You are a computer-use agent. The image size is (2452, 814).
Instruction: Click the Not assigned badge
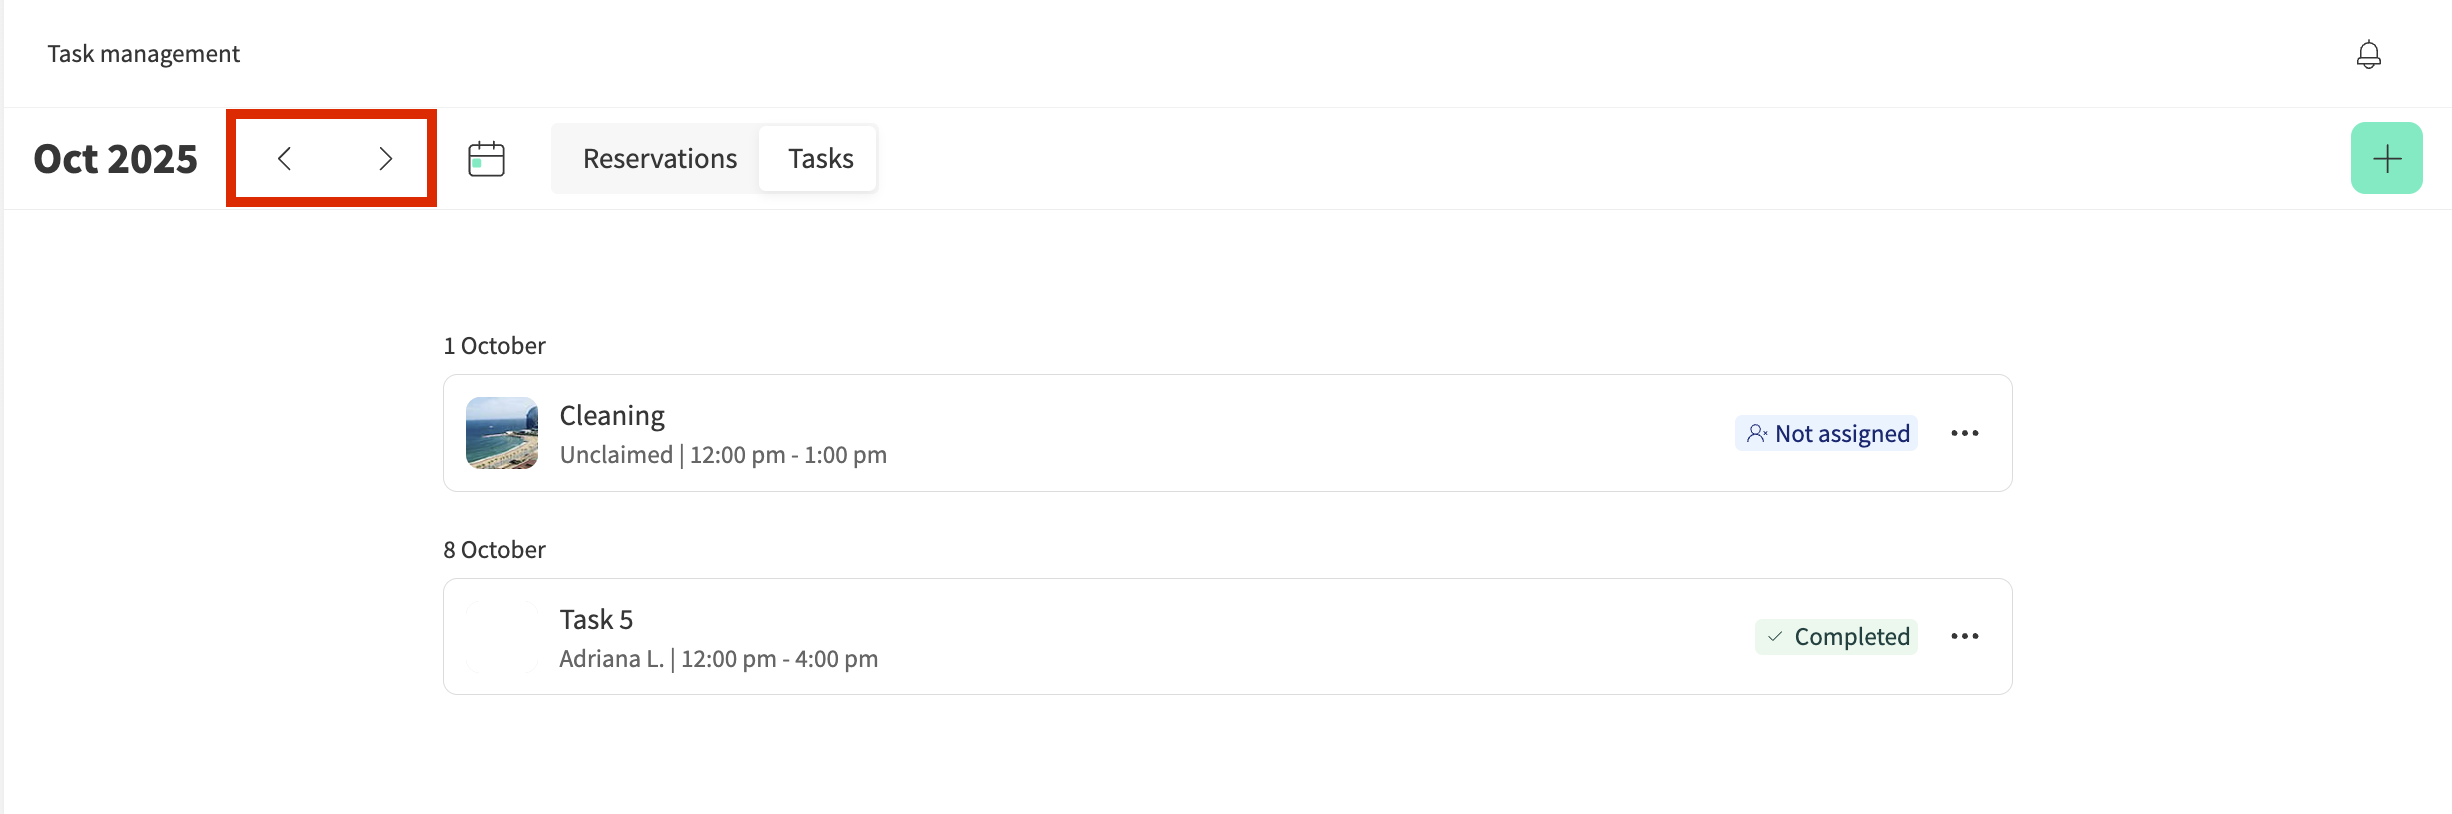[x=1827, y=433]
